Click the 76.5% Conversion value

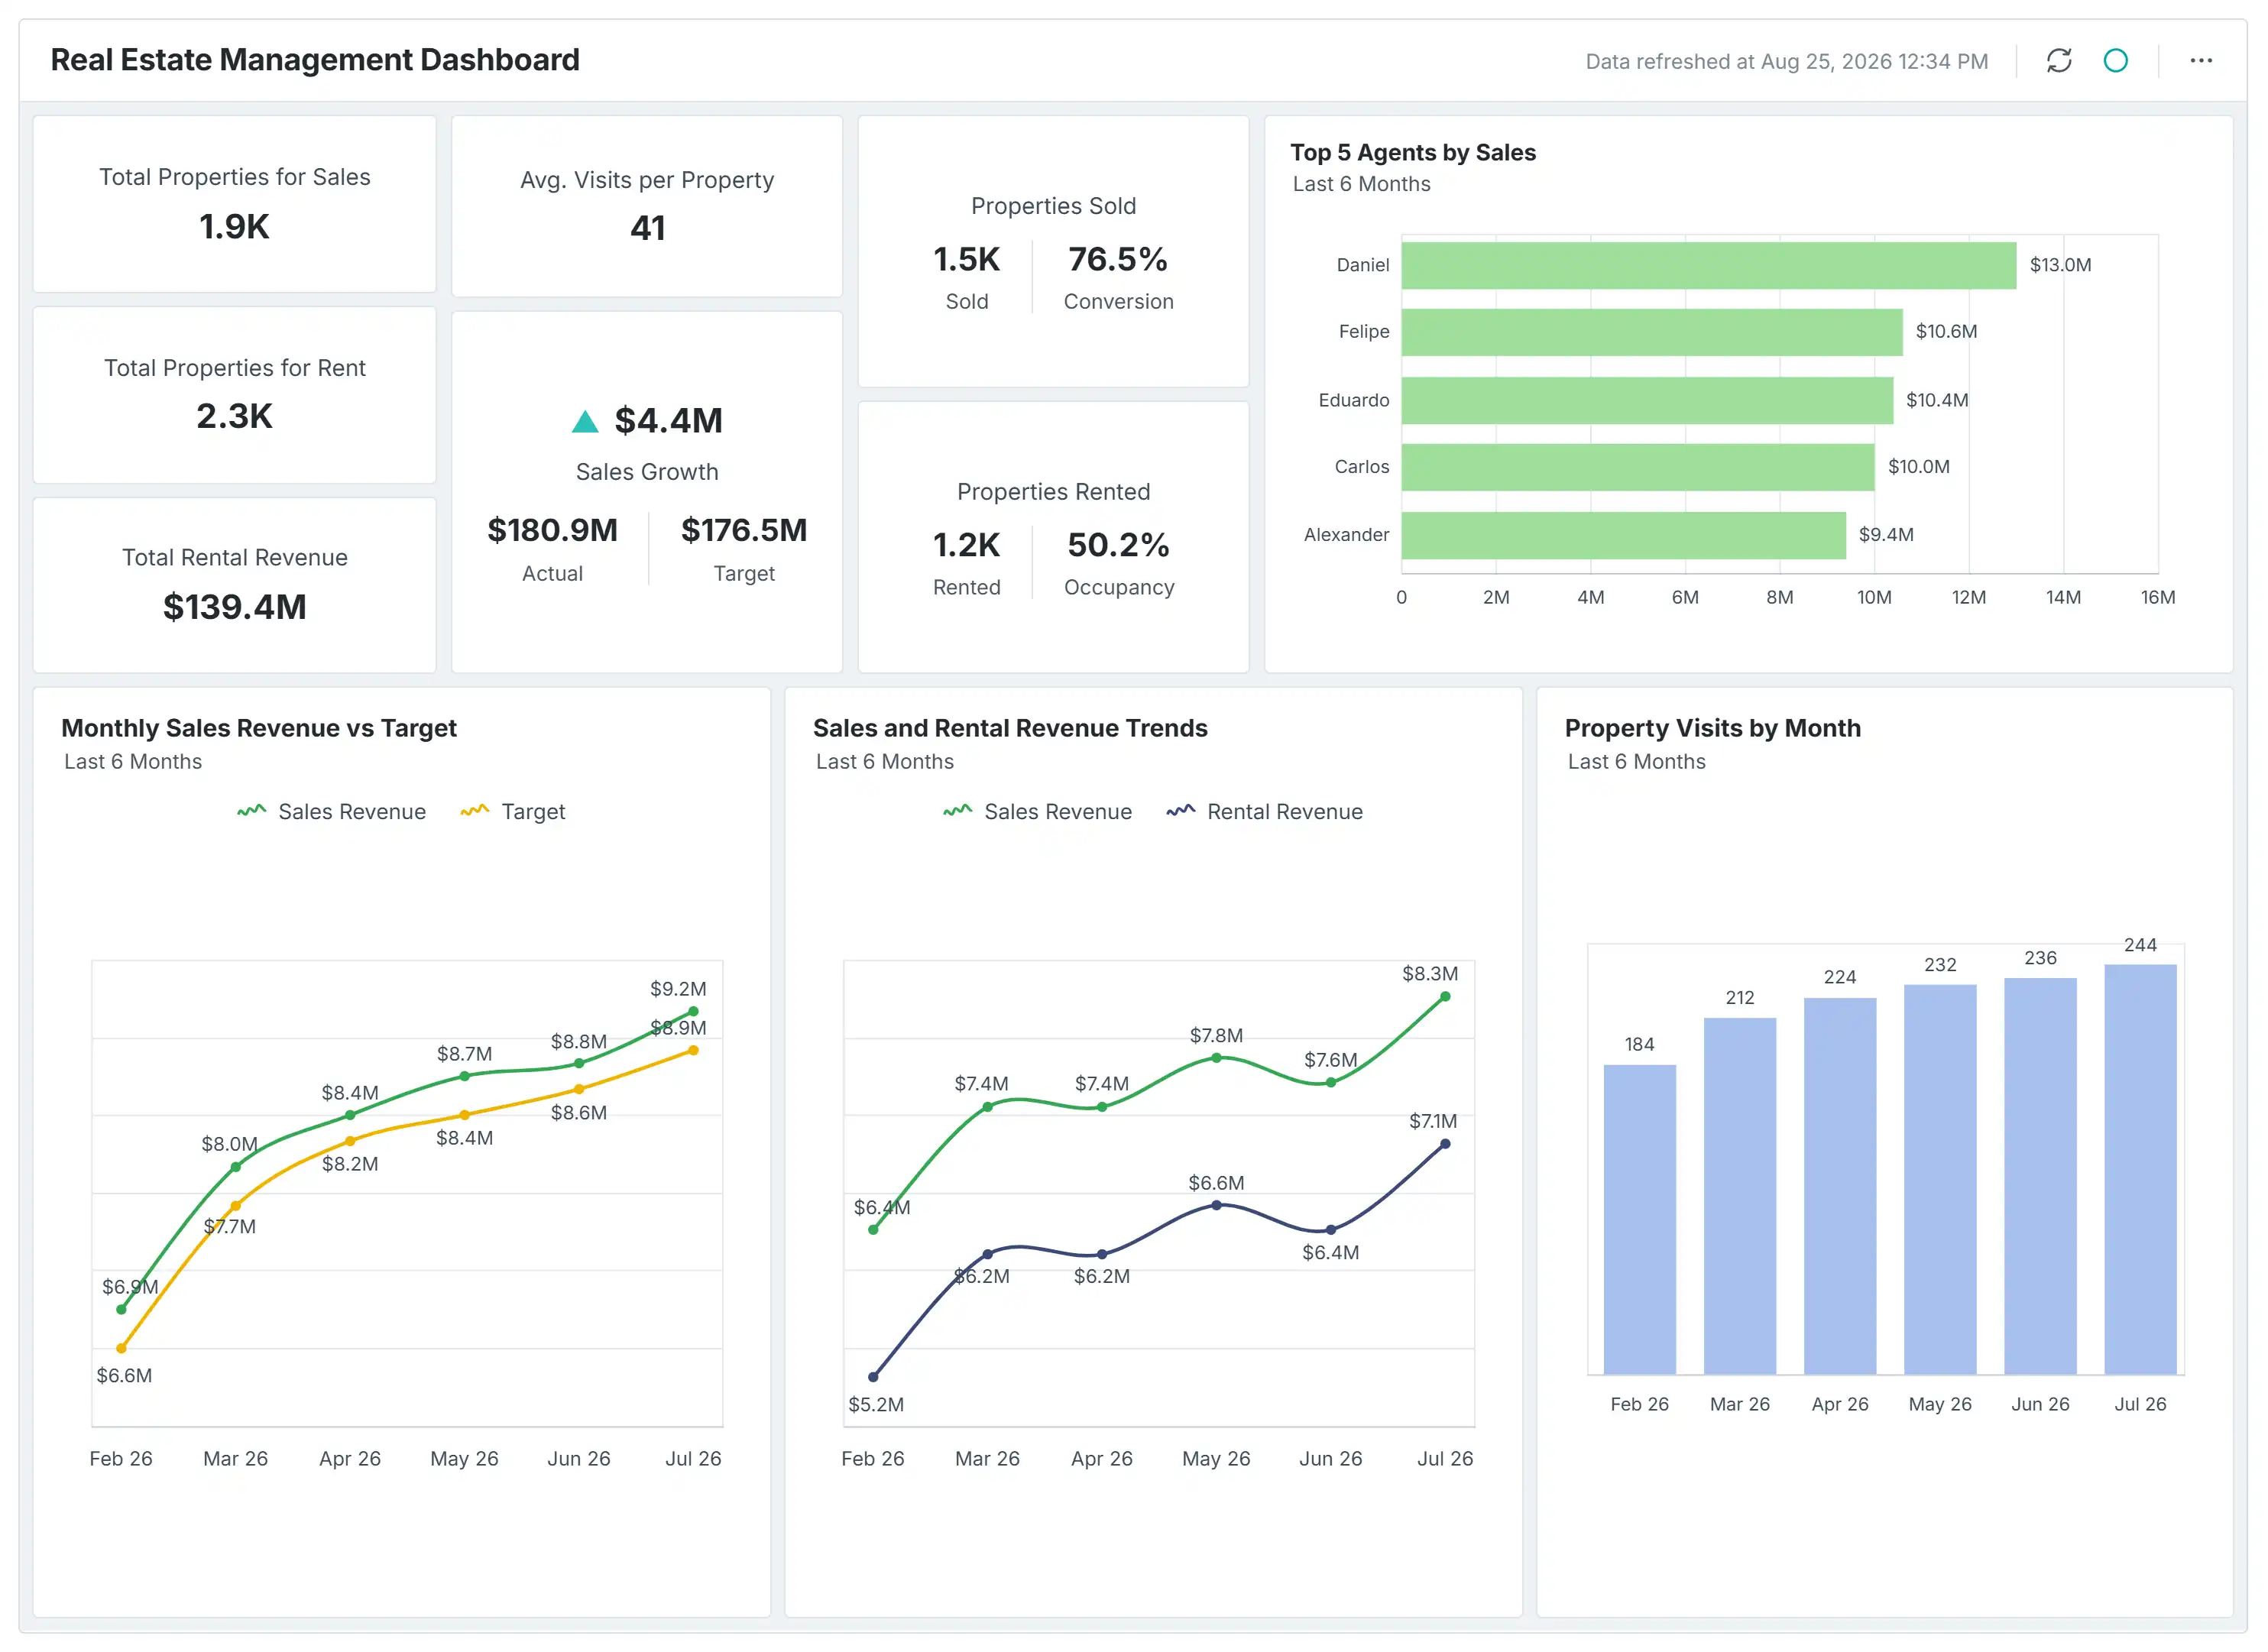[x=1118, y=260]
